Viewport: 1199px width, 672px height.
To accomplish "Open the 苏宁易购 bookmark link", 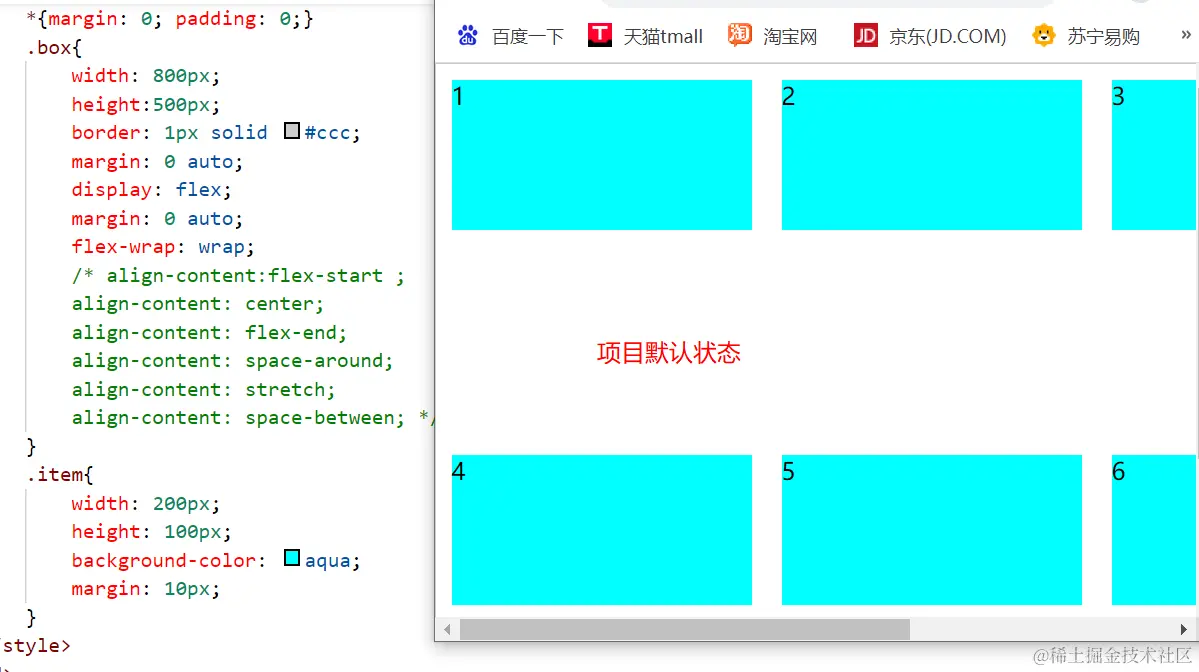I will tap(1103, 36).
